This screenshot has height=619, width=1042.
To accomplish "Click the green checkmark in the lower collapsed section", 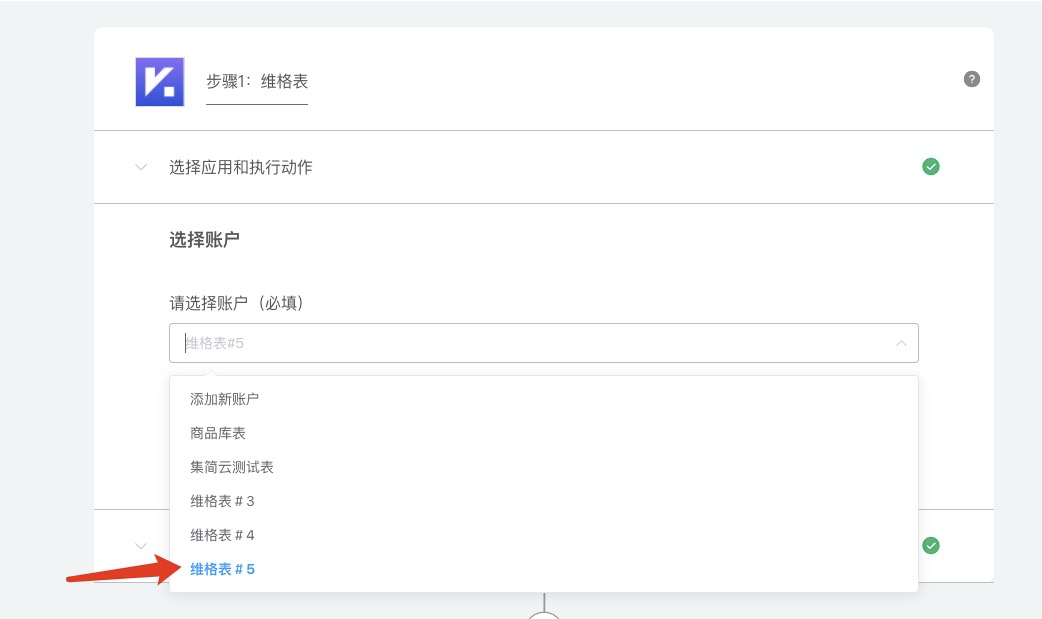I will (930, 545).
